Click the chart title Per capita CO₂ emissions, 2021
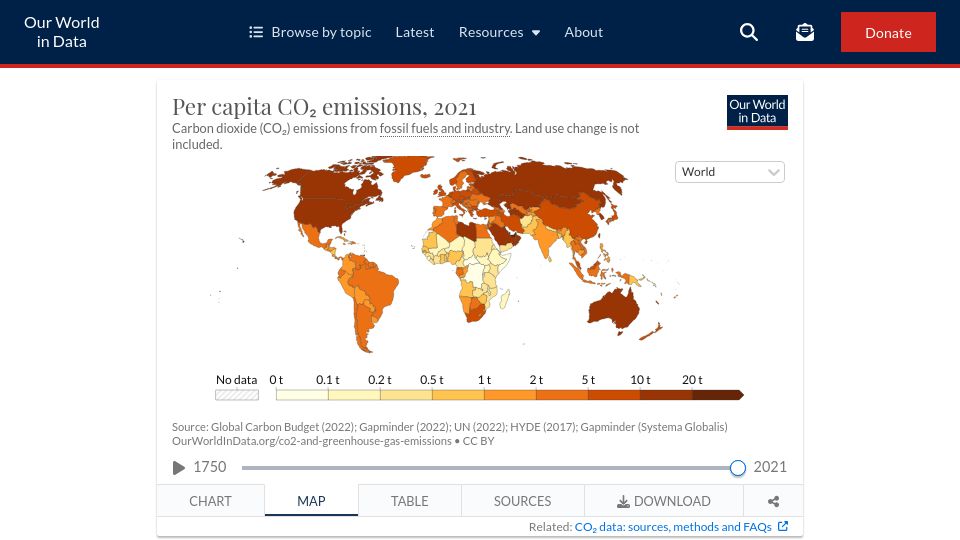The image size is (960, 540). pyautogui.click(x=324, y=107)
